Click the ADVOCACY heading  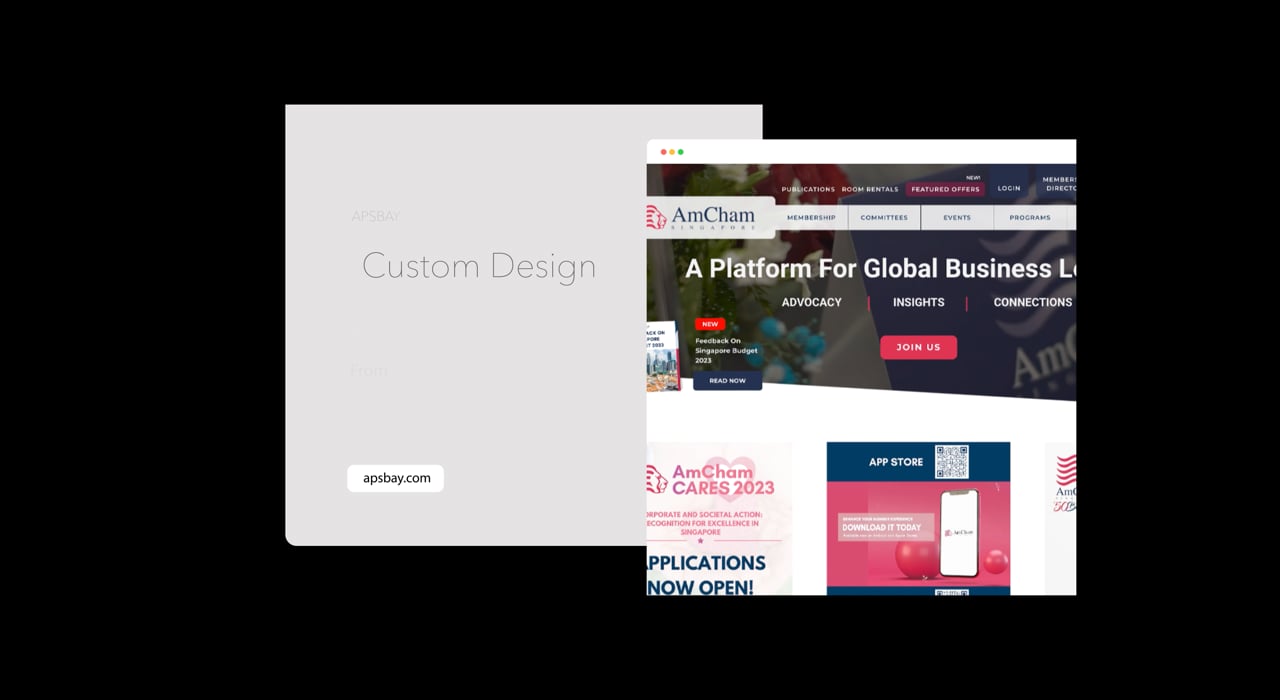click(811, 302)
